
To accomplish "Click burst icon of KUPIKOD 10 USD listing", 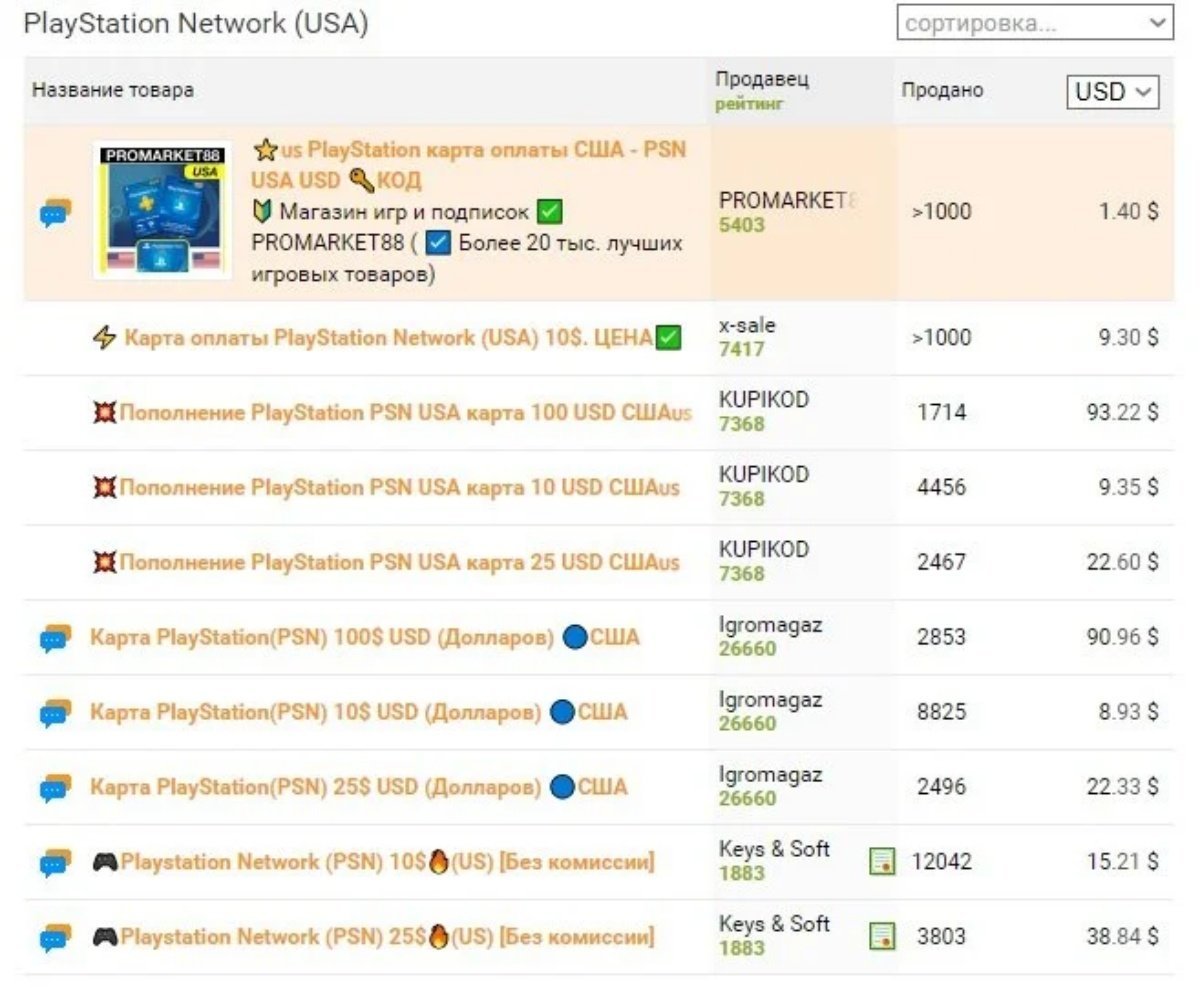I will point(104,487).
